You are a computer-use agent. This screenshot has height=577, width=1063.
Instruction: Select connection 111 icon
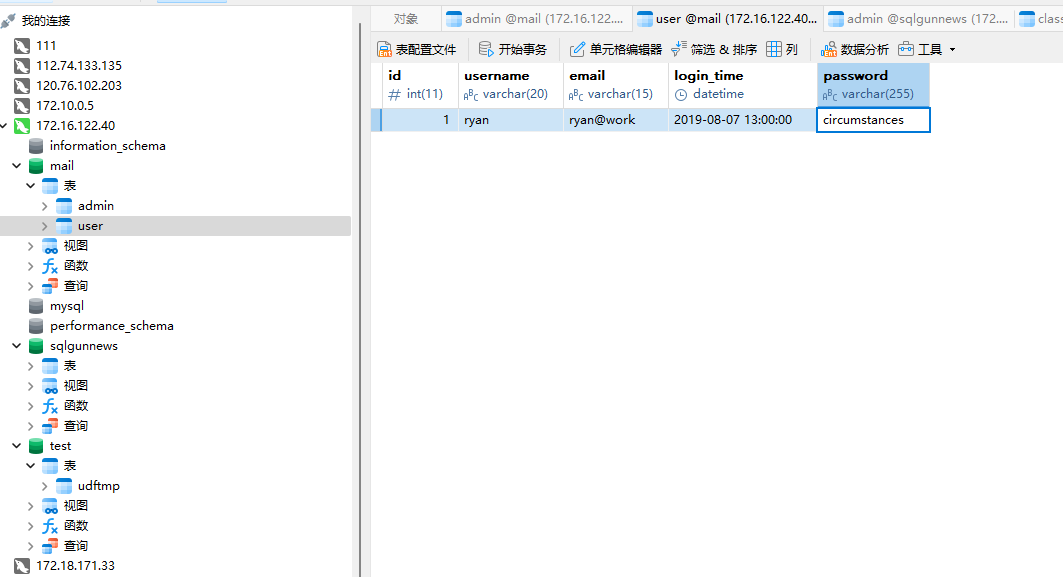(x=22, y=45)
